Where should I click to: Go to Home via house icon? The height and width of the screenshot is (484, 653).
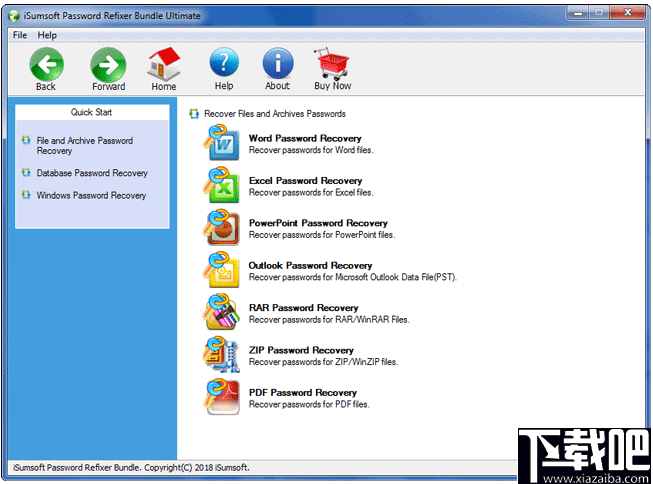click(x=164, y=63)
